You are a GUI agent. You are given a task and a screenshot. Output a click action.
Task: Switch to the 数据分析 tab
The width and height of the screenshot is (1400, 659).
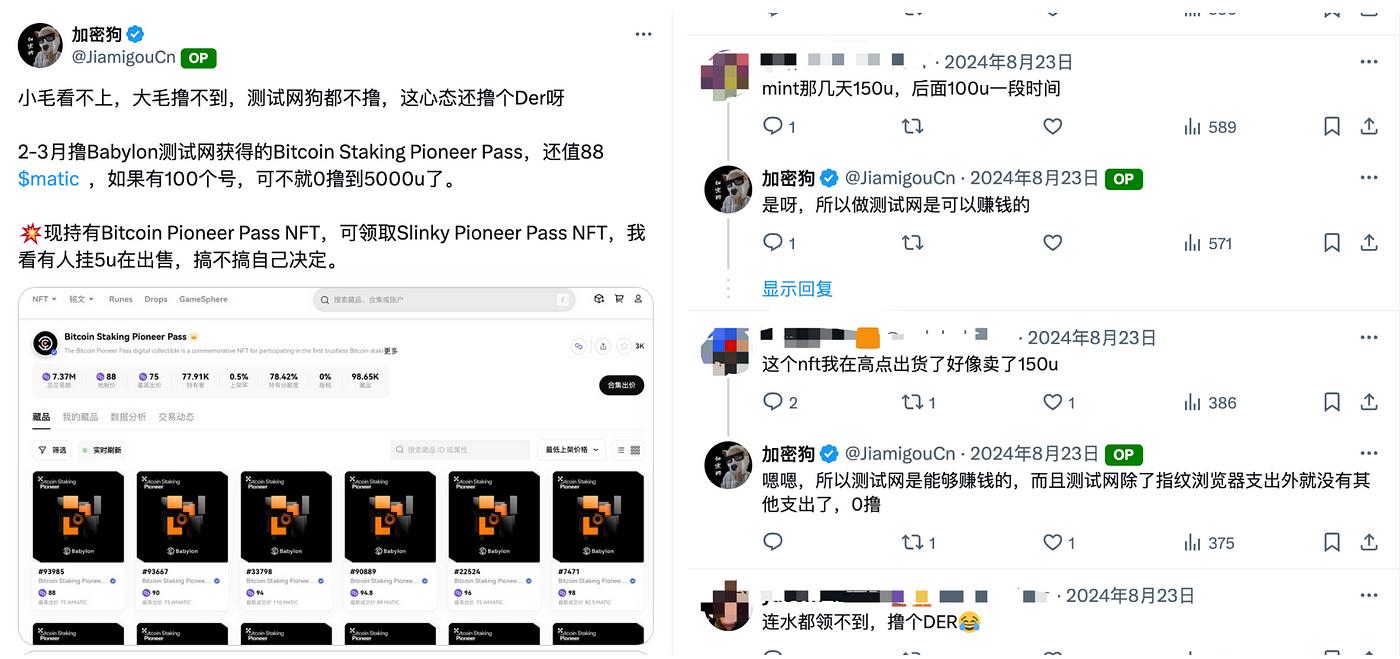(130, 417)
